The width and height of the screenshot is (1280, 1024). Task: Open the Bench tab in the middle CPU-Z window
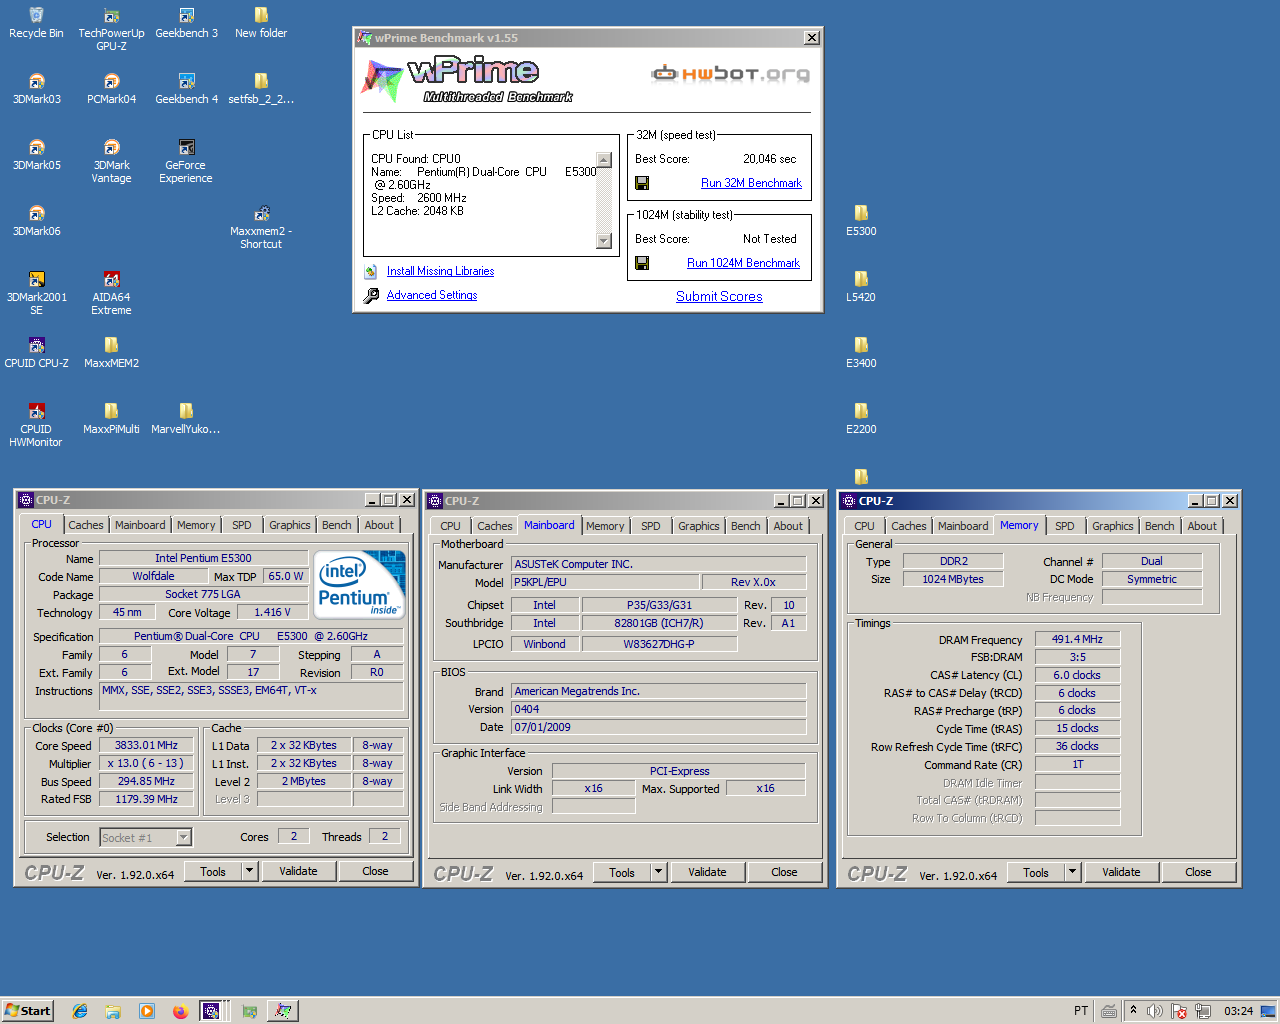point(746,526)
